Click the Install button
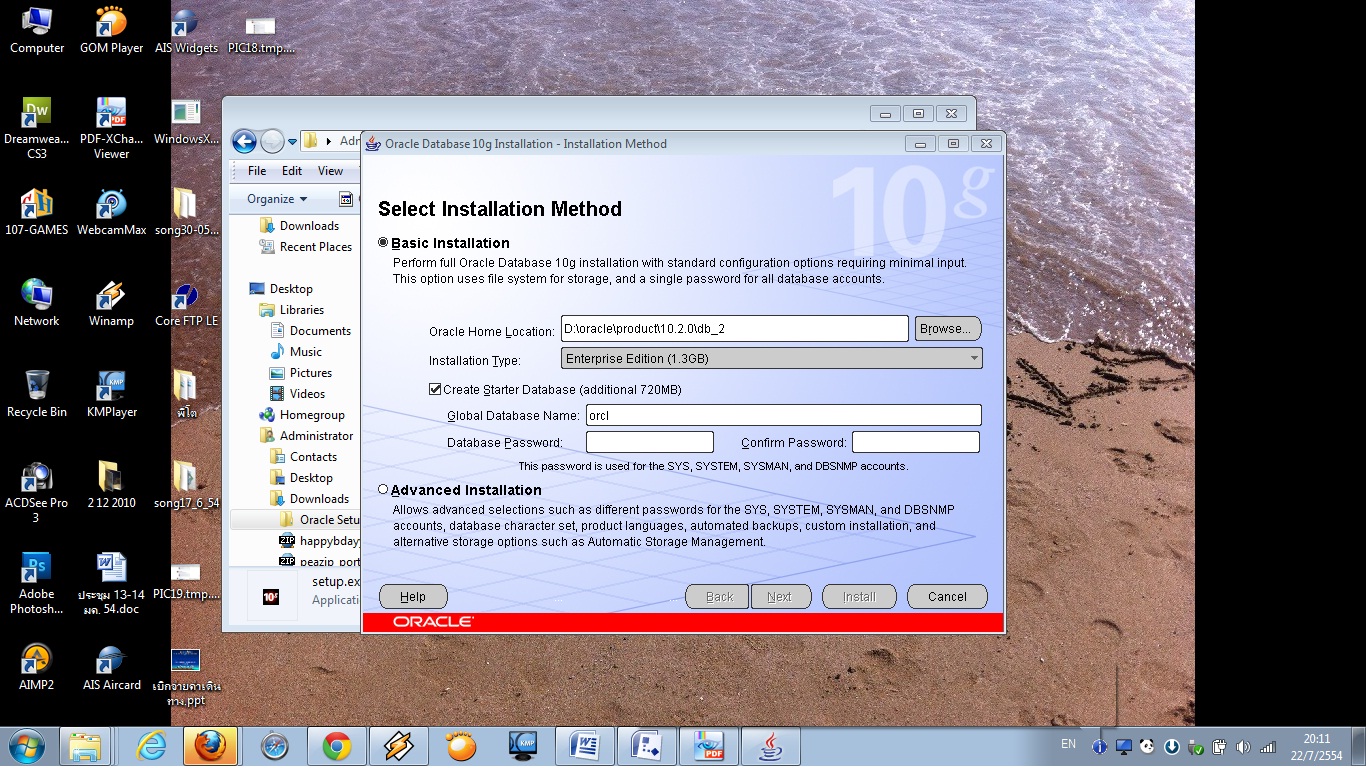Viewport: 1366px width, 768px height. (x=859, y=597)
